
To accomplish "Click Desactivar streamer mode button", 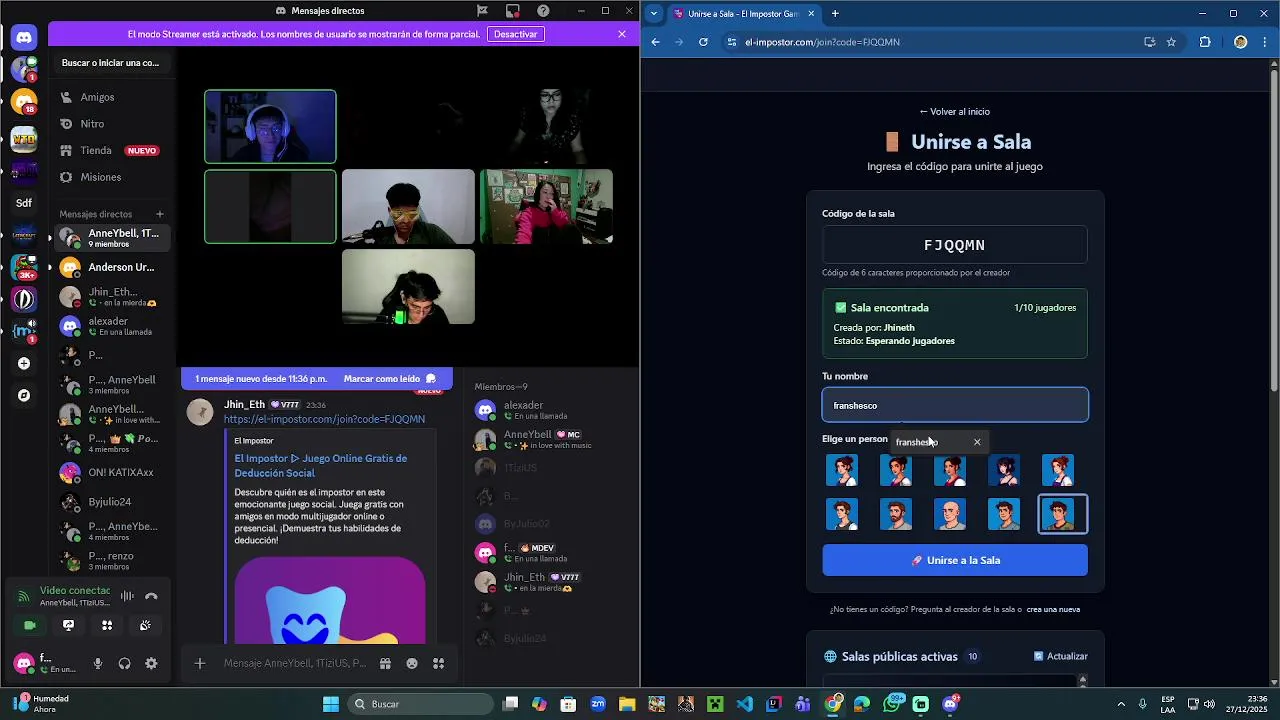I will coord(516,34).
